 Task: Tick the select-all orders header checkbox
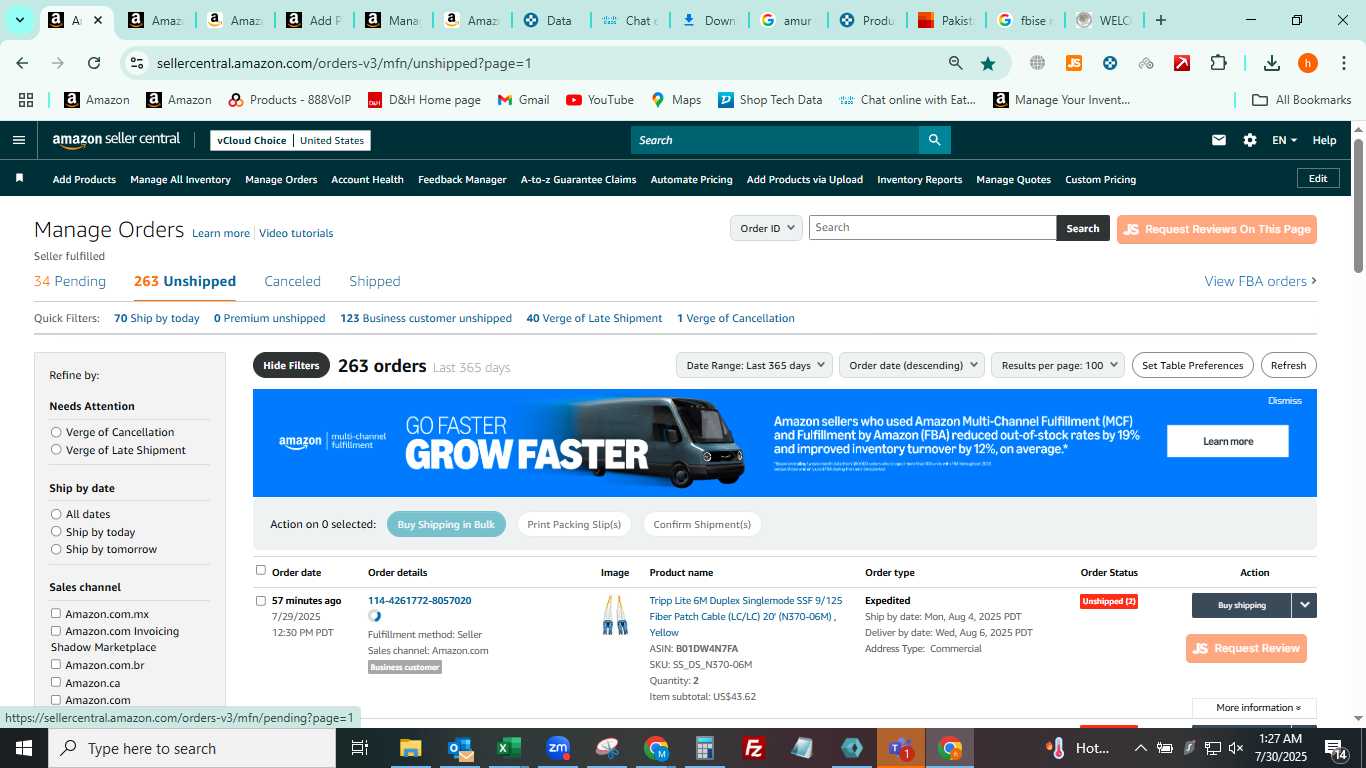point(261,570)
